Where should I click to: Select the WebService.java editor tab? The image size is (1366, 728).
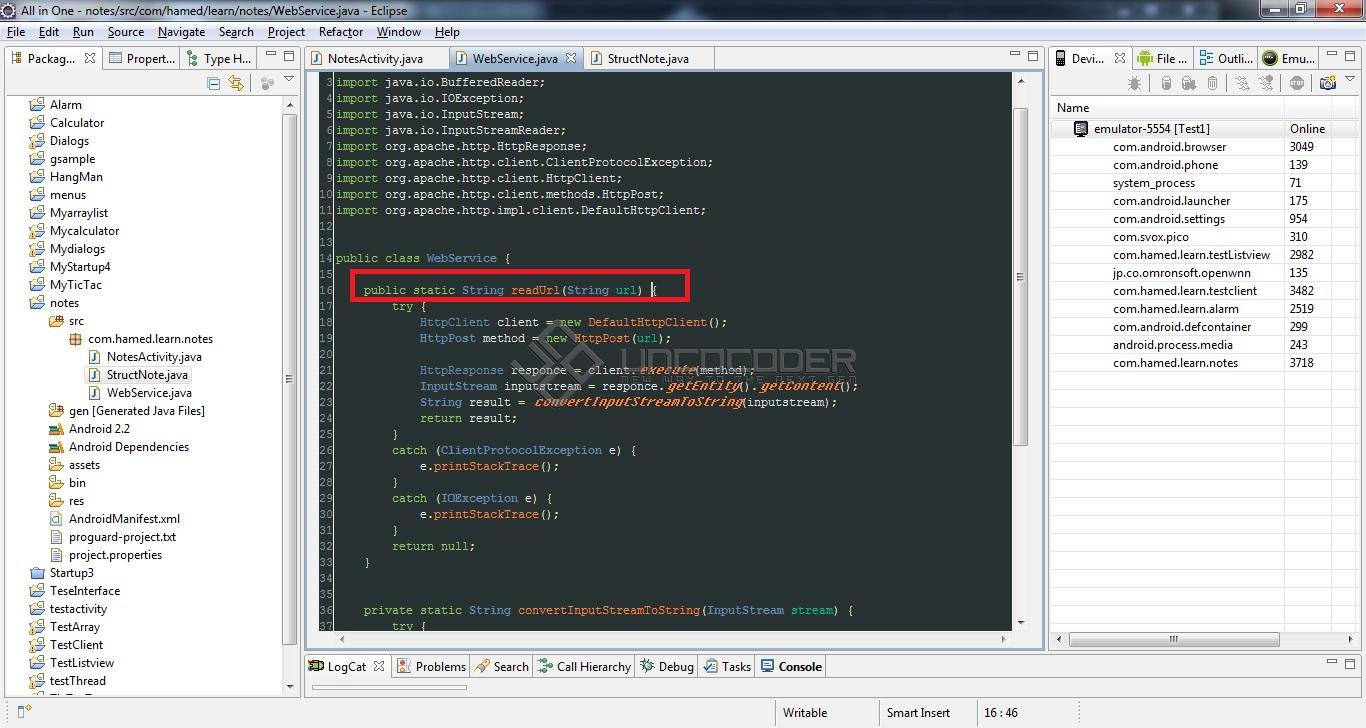tap(514, 58)
